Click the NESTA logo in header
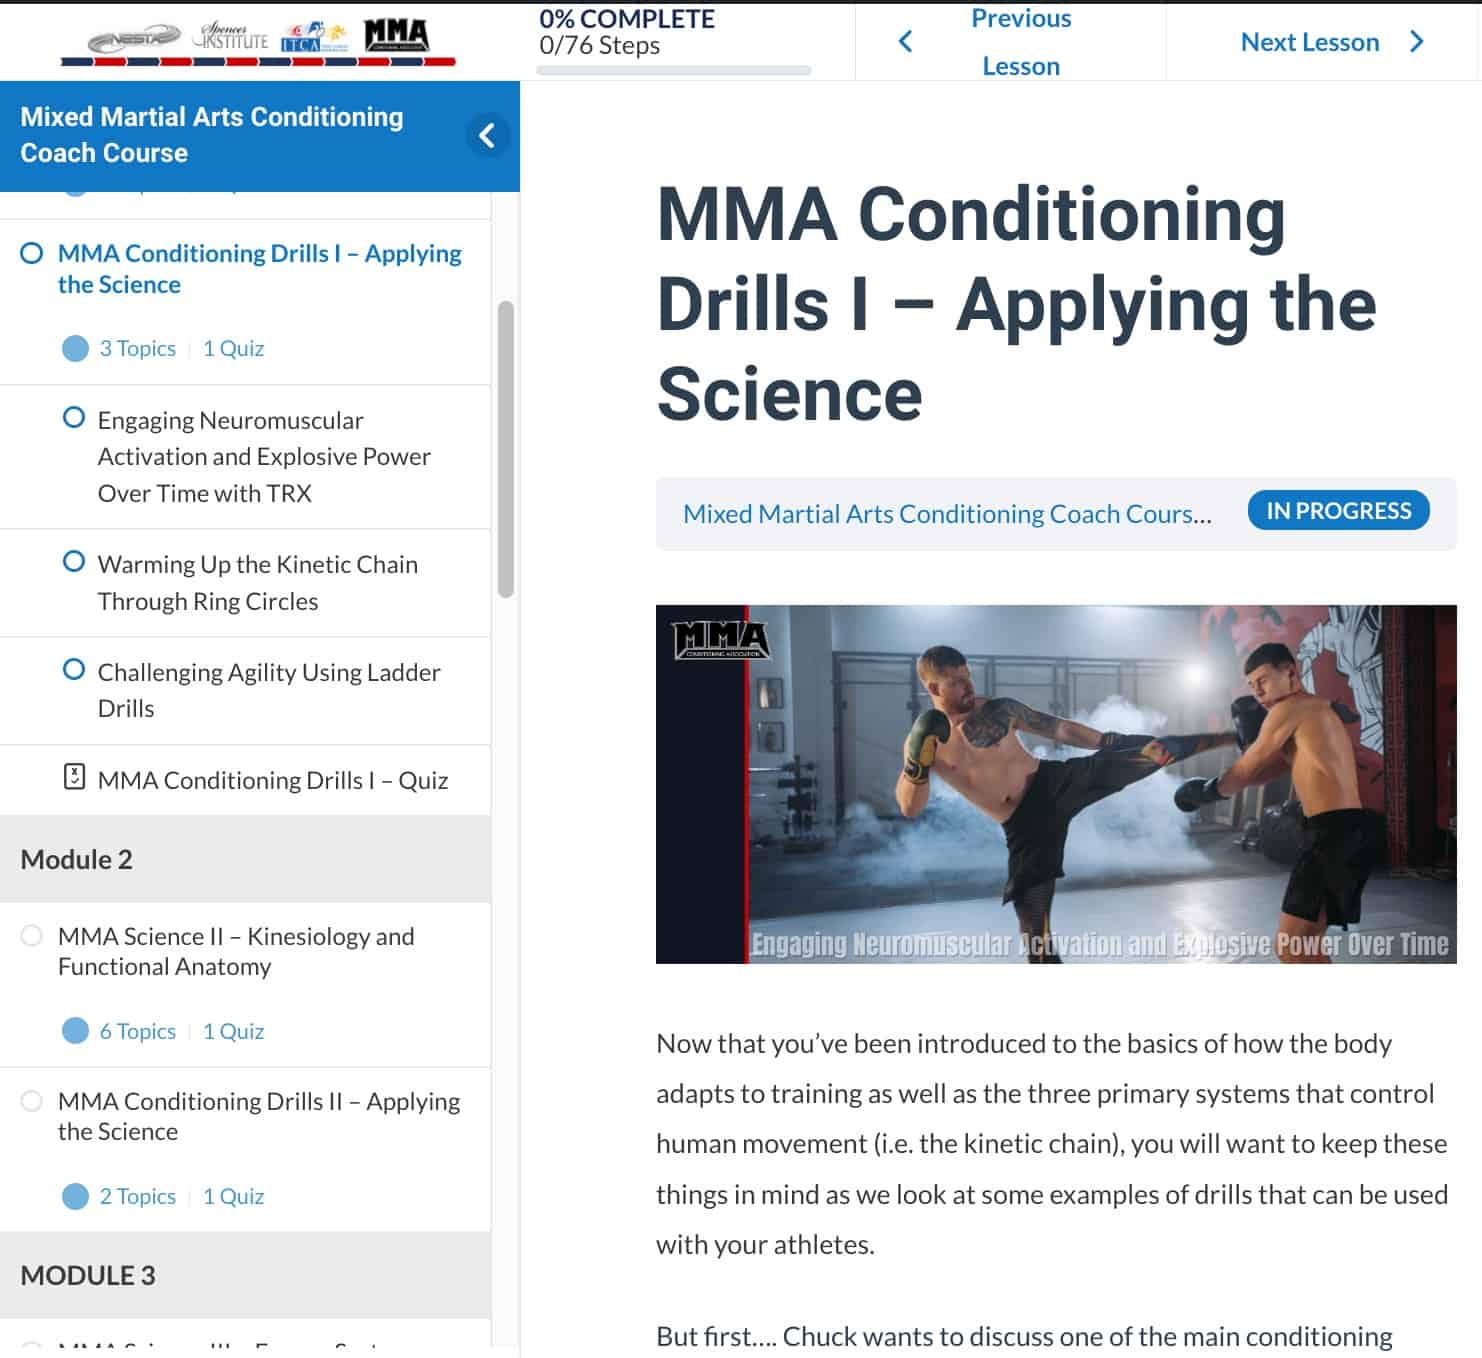The width and height of the screenshot is (1482, 1358). point(133,40)
